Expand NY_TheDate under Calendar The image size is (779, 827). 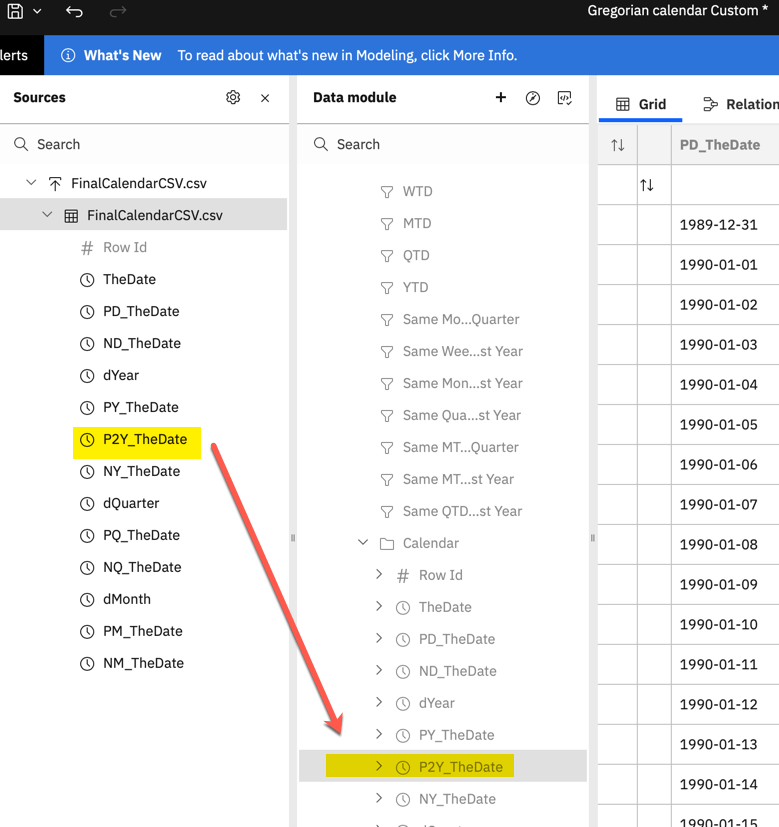pyautogui.click(x=379, y=798)
